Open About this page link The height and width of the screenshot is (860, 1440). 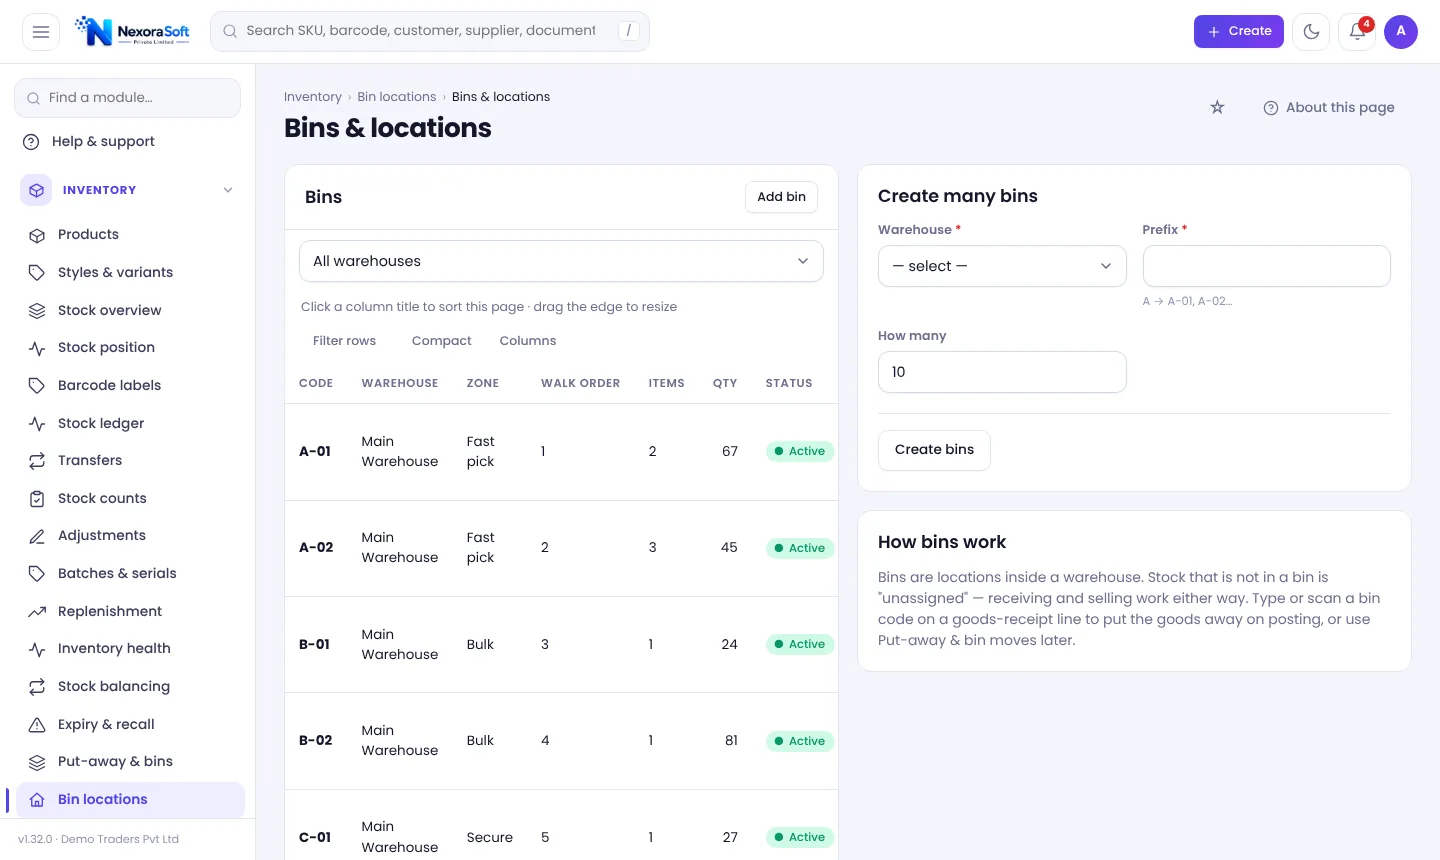1329,107
